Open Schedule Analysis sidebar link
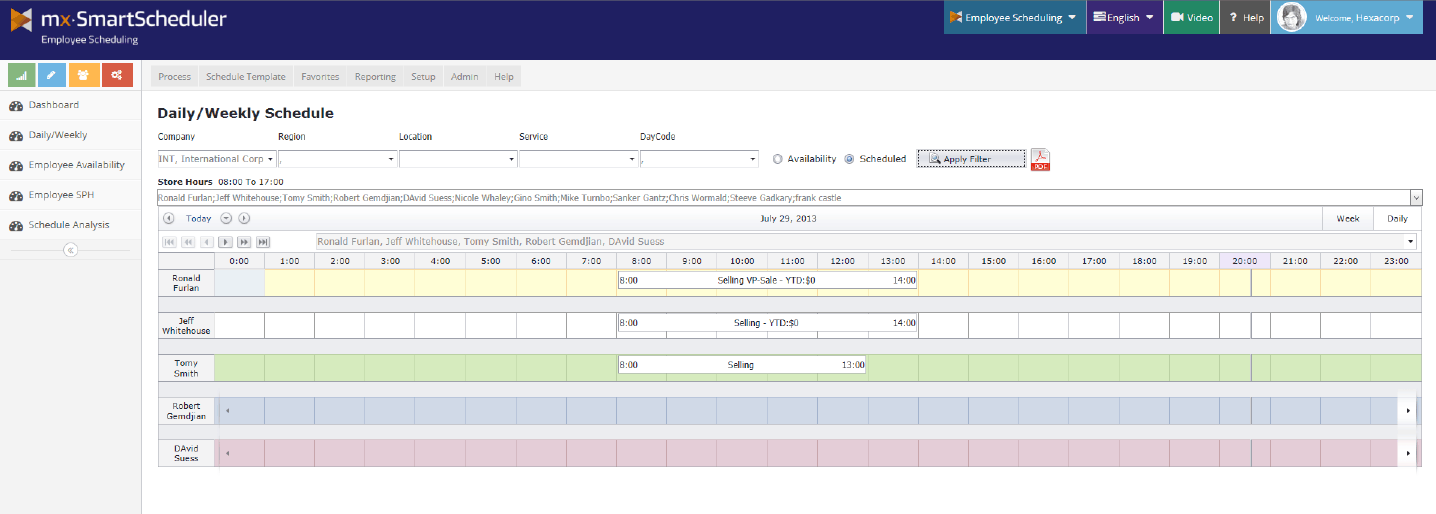 (x=69, y=225)
